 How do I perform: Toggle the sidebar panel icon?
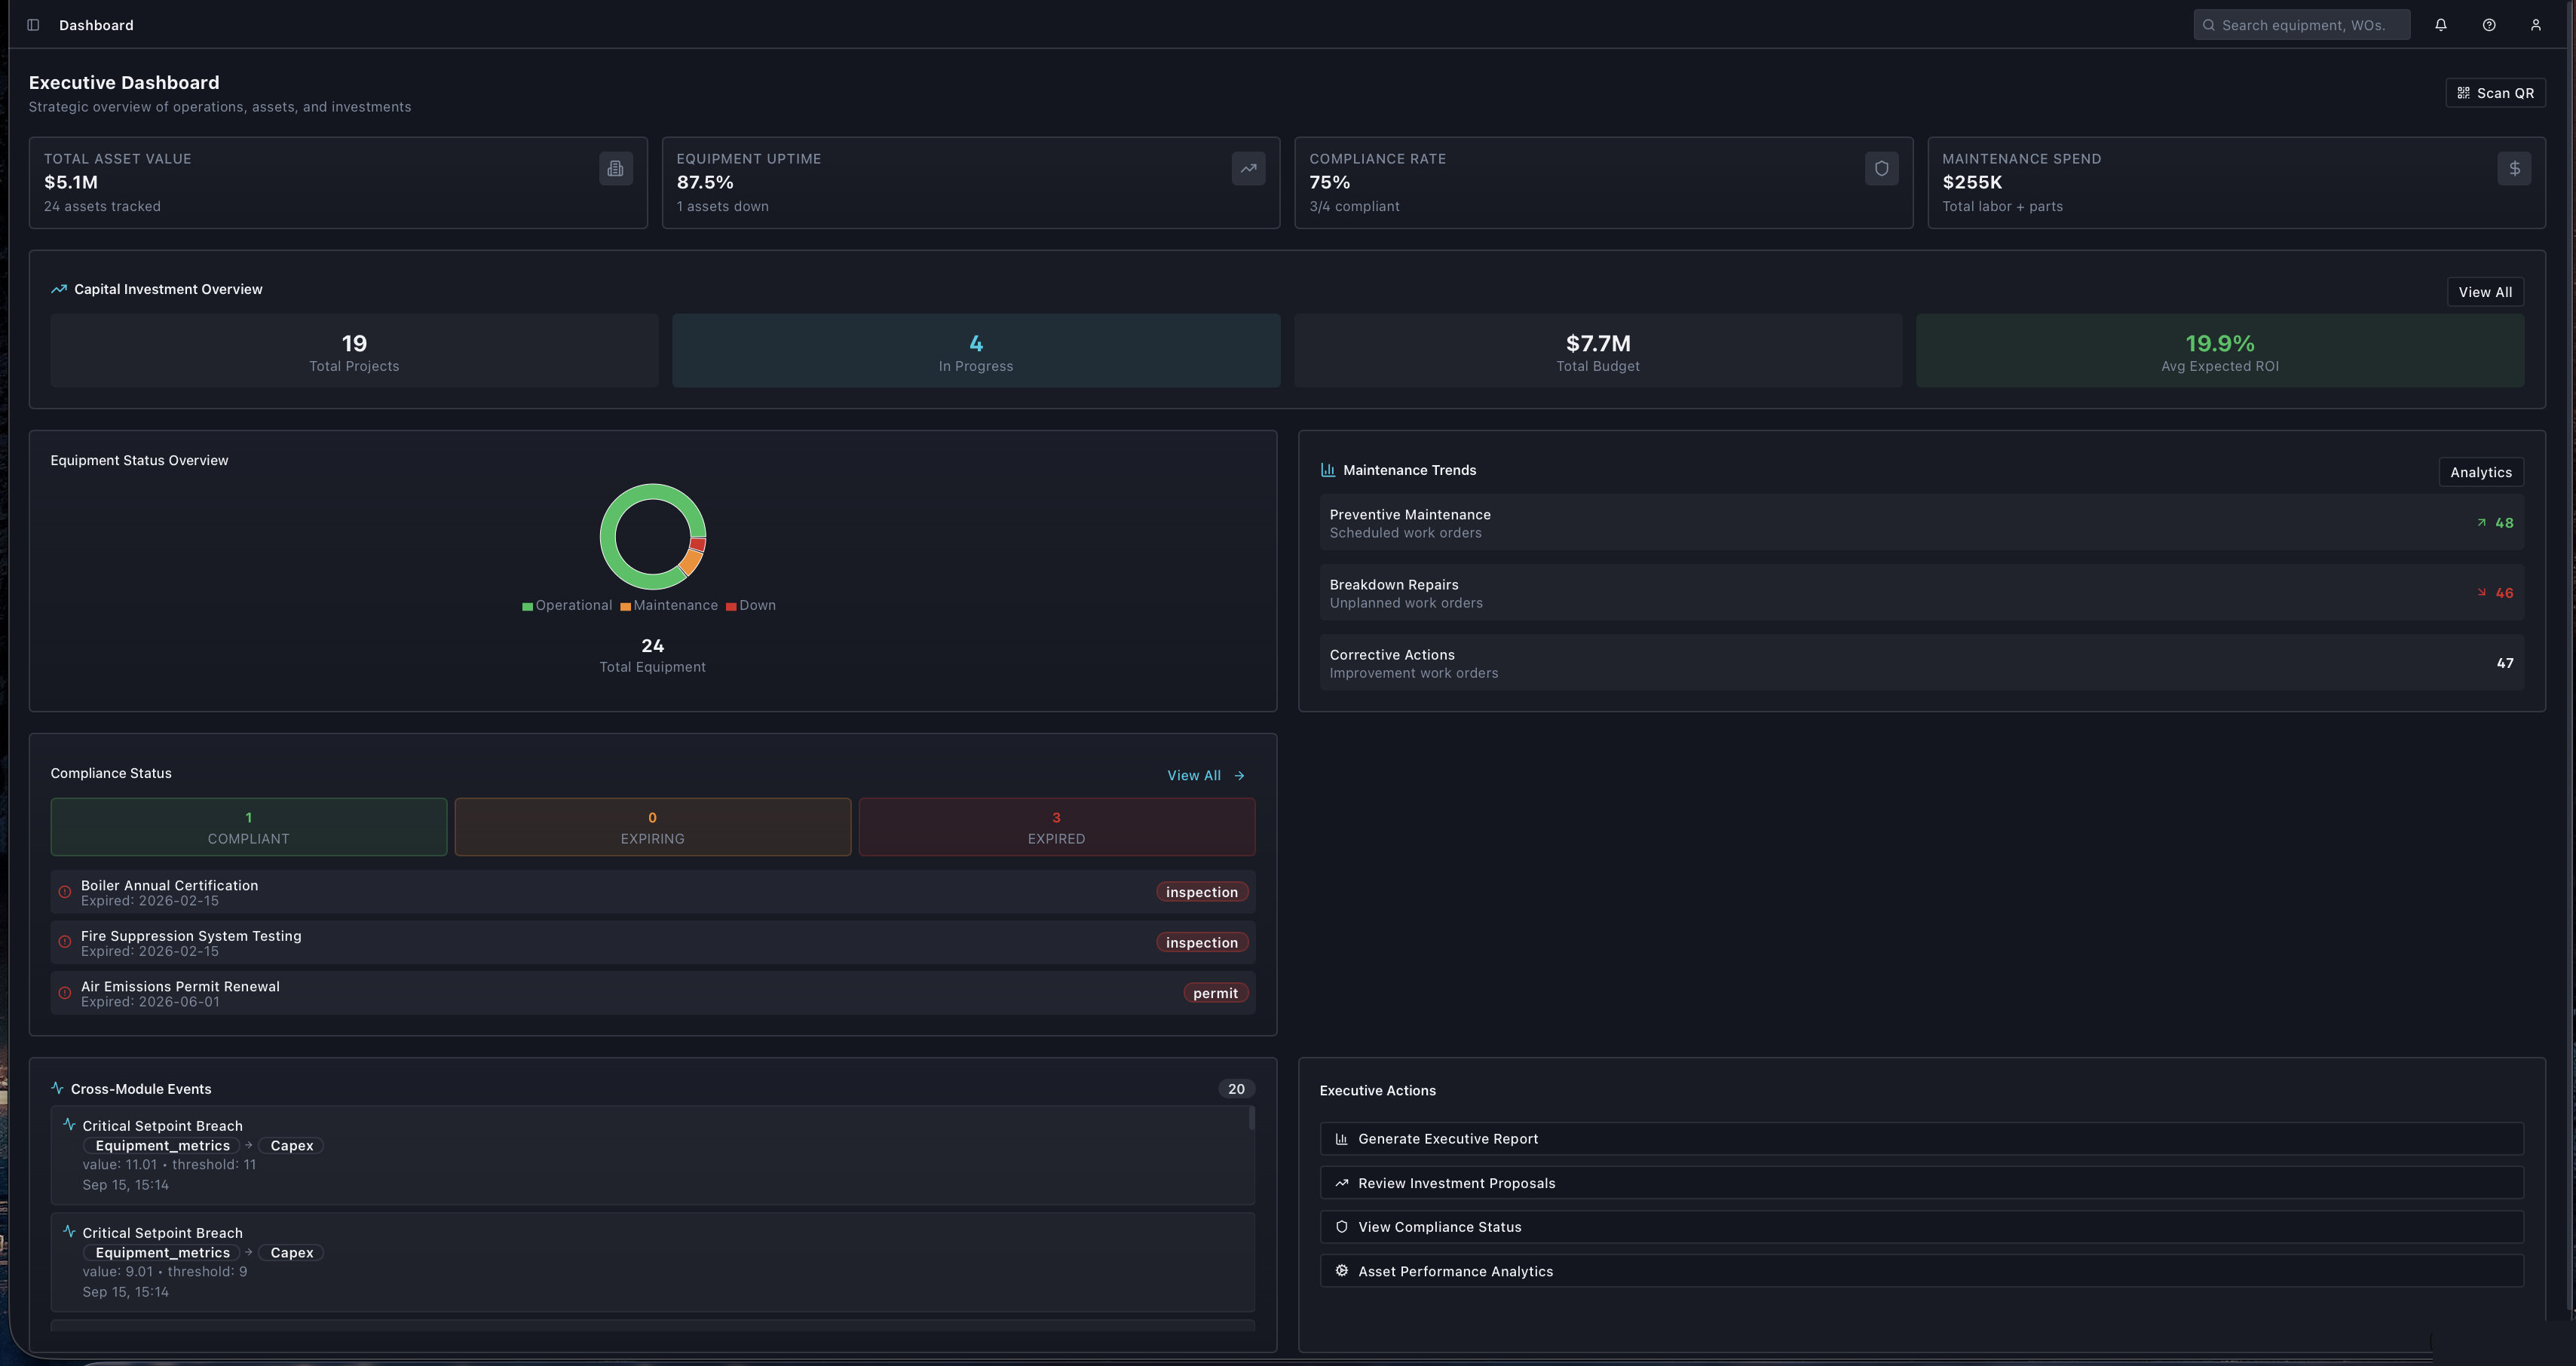33,25
